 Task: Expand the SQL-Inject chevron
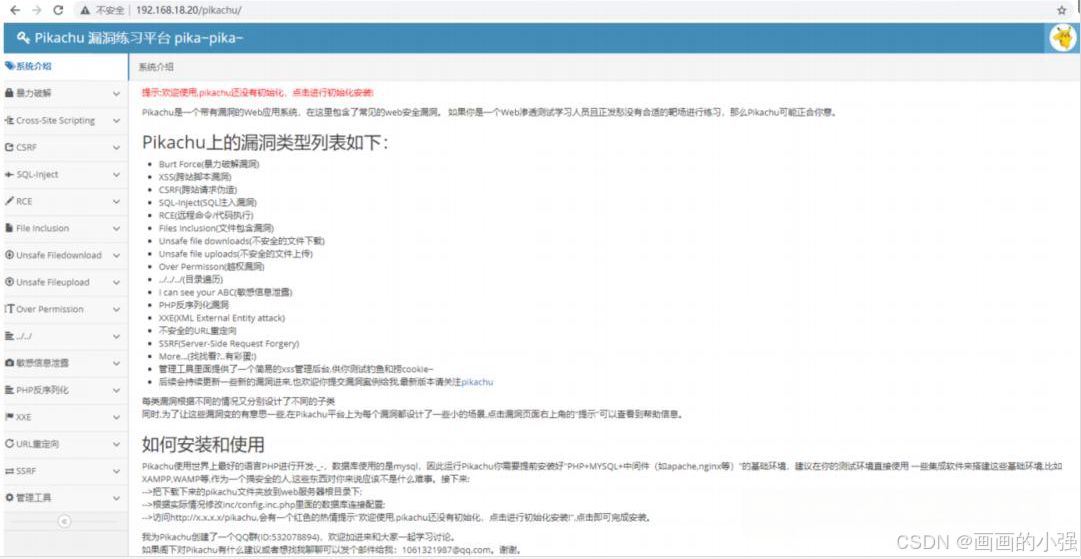click(117, 174)
